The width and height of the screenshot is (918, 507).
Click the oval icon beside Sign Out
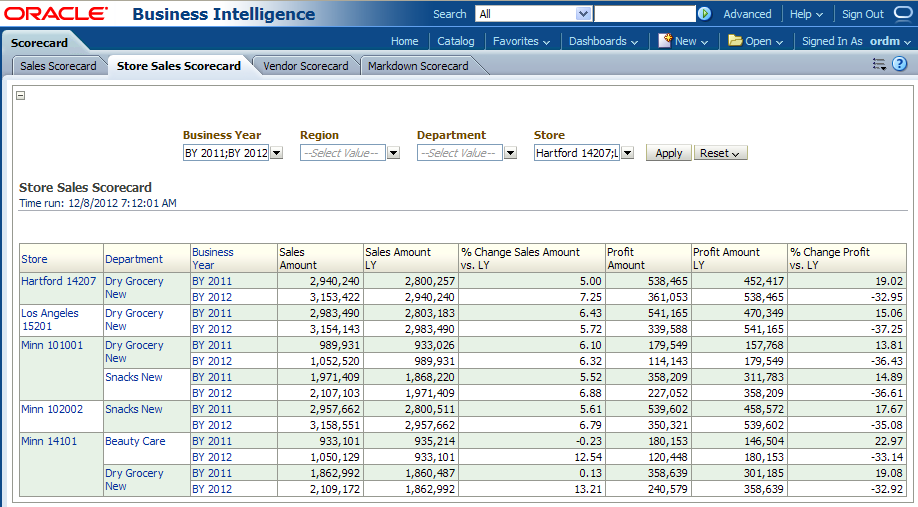click(902, 14)
